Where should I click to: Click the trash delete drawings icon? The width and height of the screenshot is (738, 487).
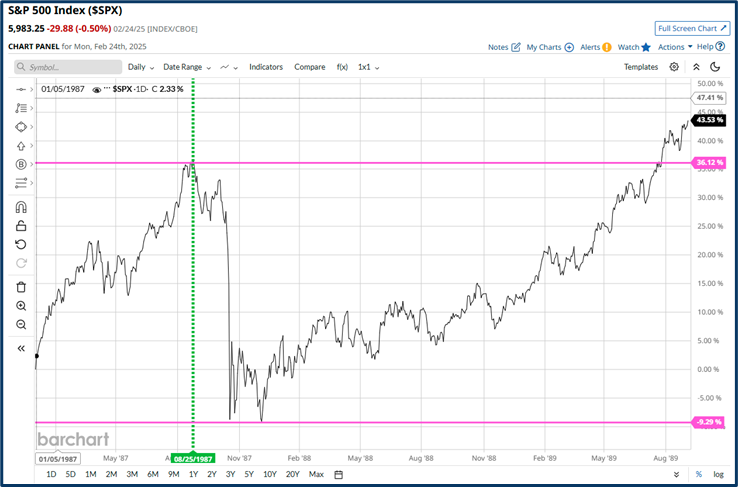21,287
